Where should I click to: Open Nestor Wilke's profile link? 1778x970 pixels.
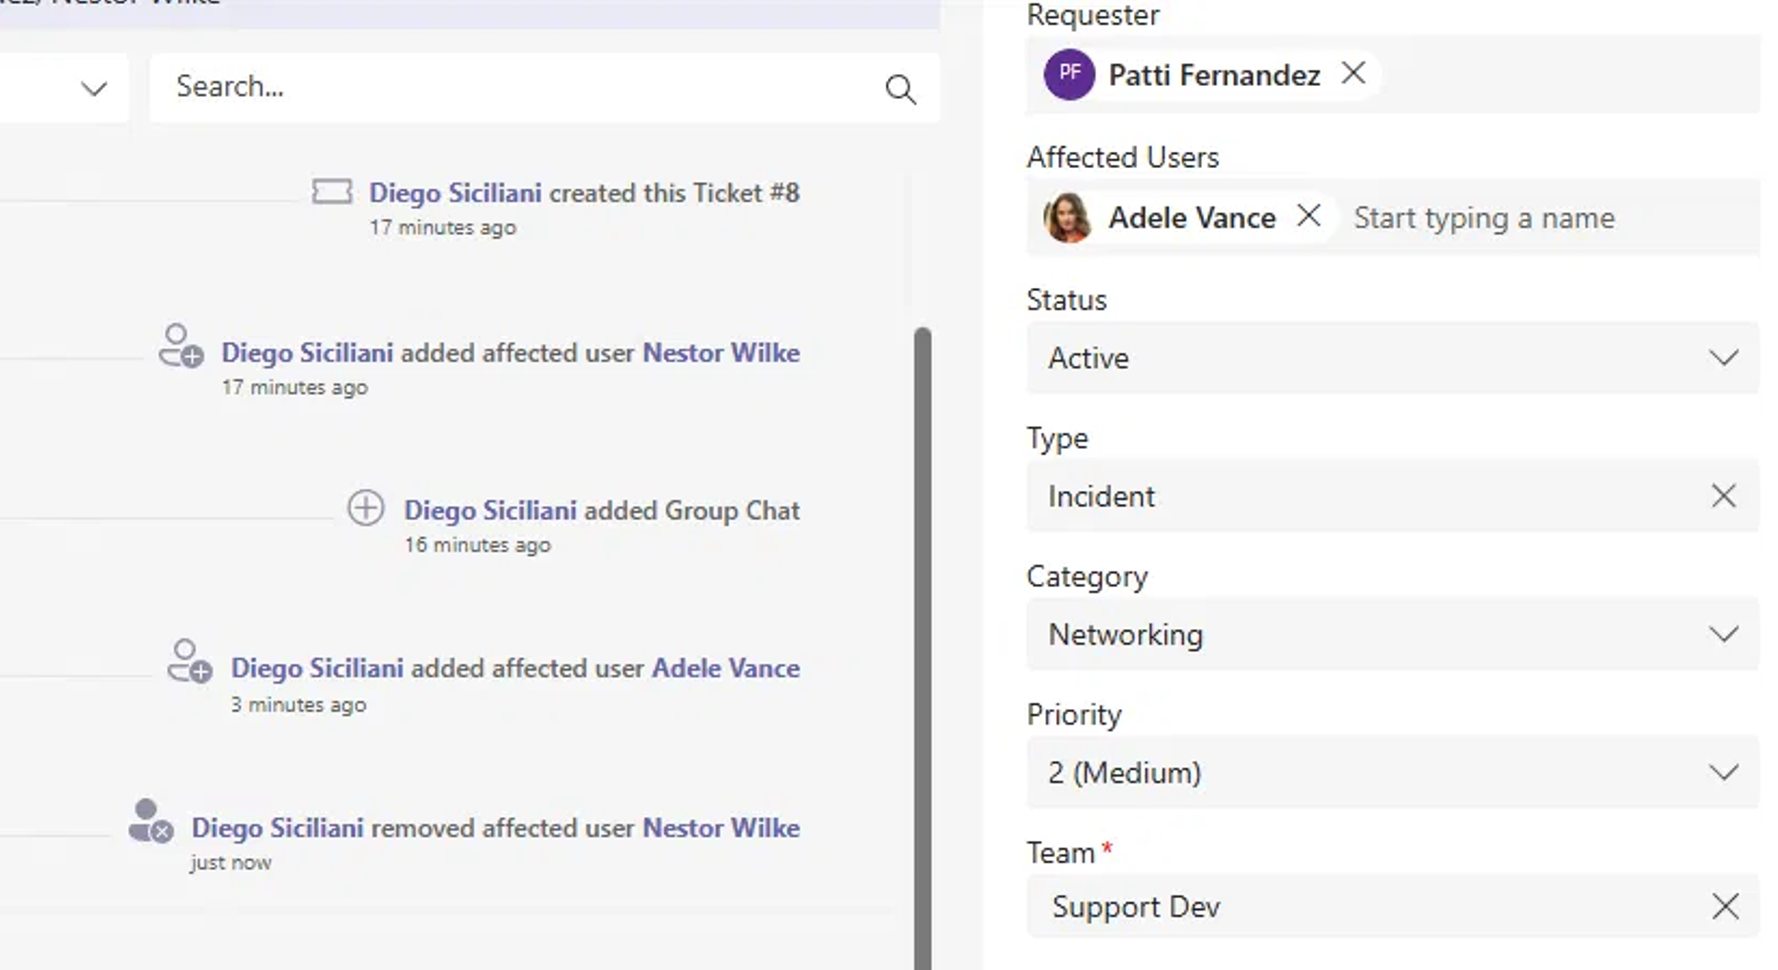tap(721, 352)
